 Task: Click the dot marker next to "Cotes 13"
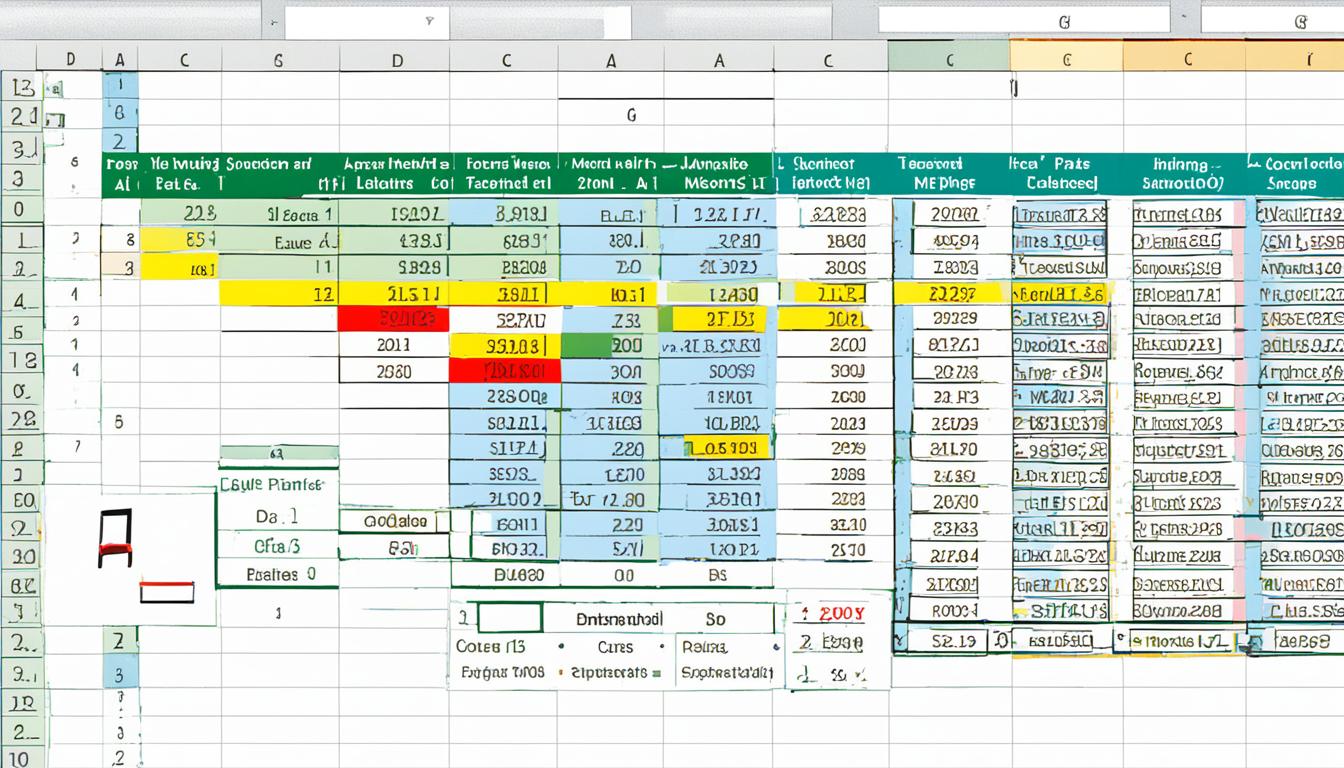560,645
